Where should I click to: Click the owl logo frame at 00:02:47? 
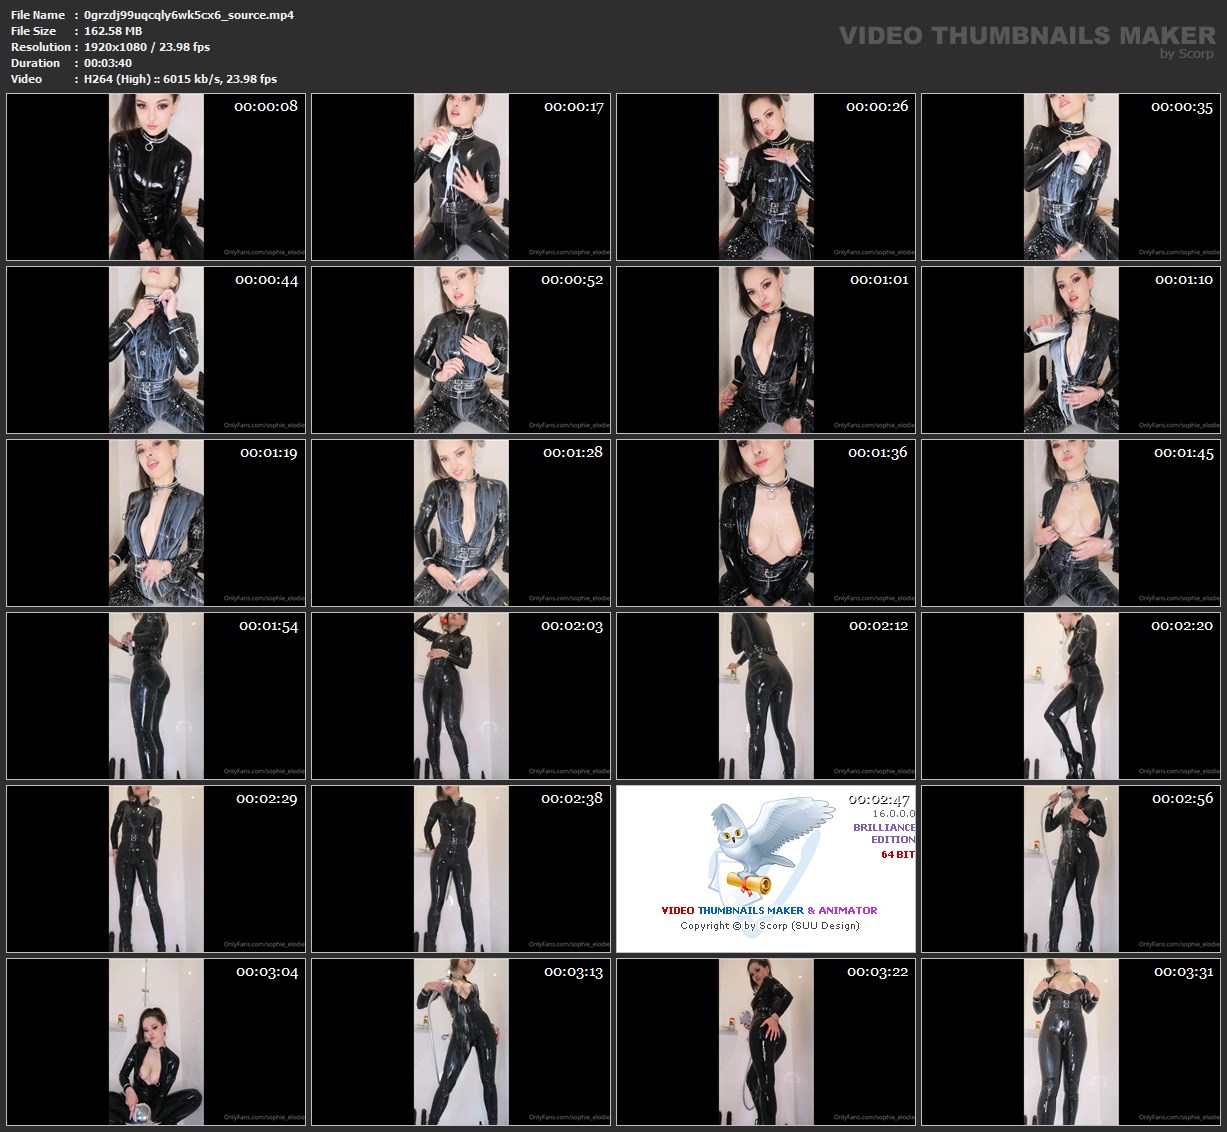pos(766,869)
